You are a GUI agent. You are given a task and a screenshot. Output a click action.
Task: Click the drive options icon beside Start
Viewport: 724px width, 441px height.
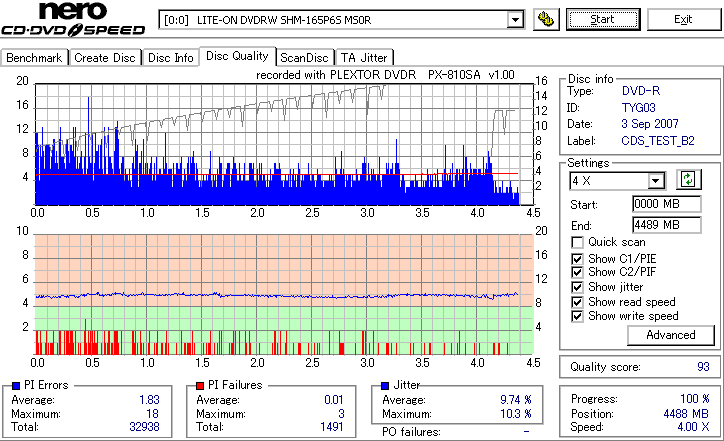click(546, 19)
